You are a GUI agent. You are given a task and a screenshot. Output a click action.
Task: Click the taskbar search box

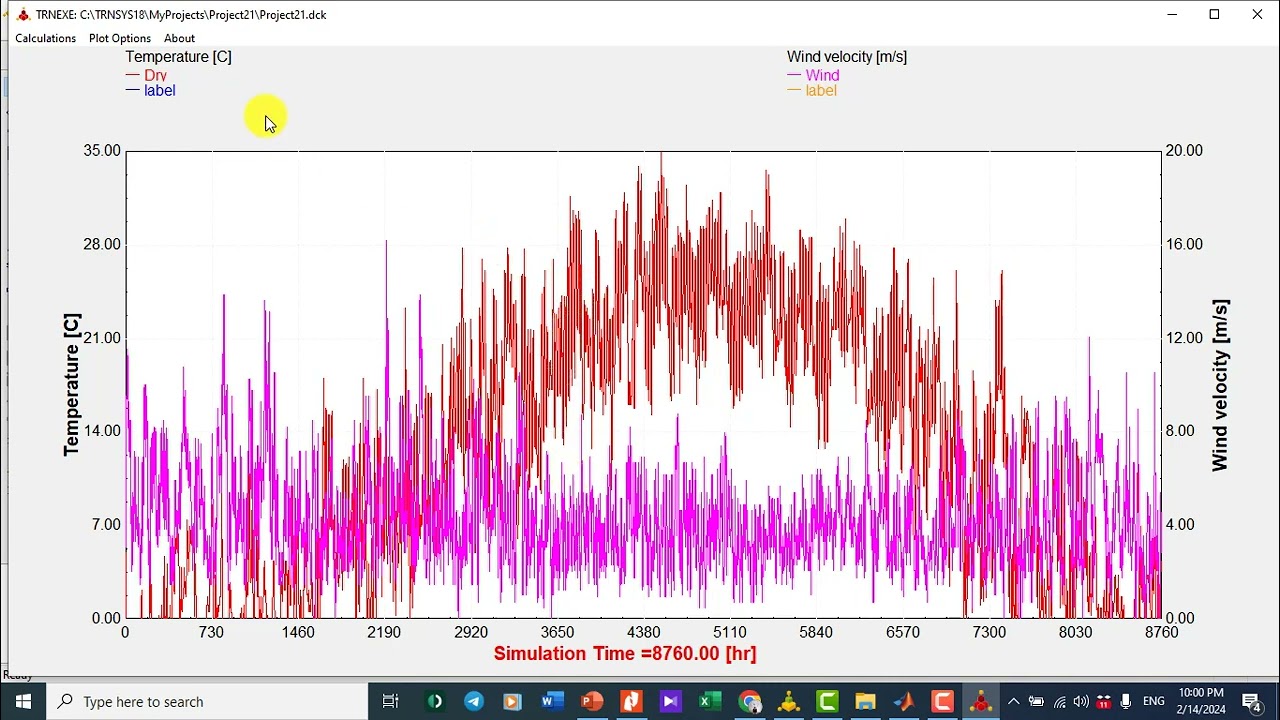[207, 701]
